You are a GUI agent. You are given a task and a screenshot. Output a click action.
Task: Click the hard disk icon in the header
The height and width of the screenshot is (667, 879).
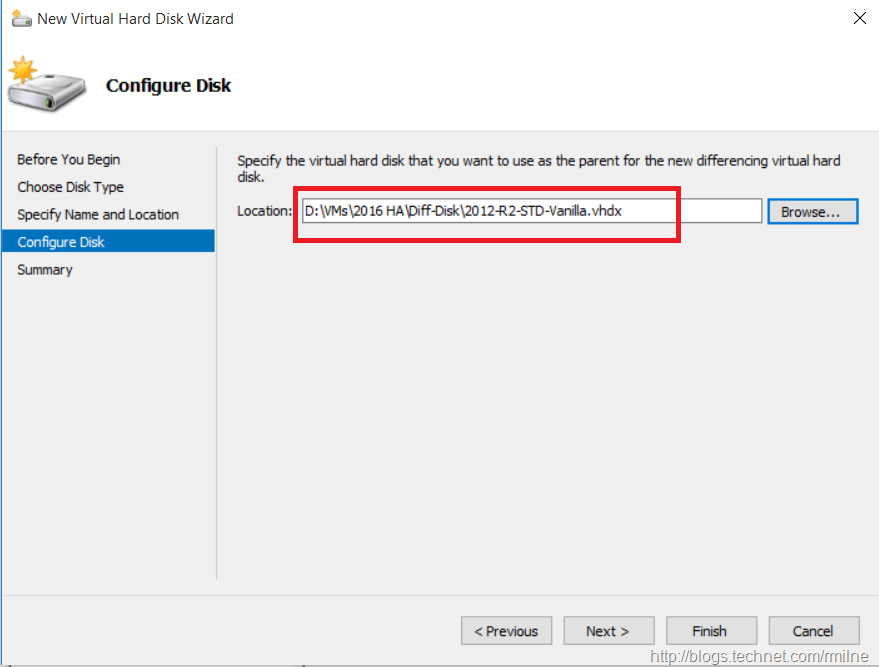[44, 86]
